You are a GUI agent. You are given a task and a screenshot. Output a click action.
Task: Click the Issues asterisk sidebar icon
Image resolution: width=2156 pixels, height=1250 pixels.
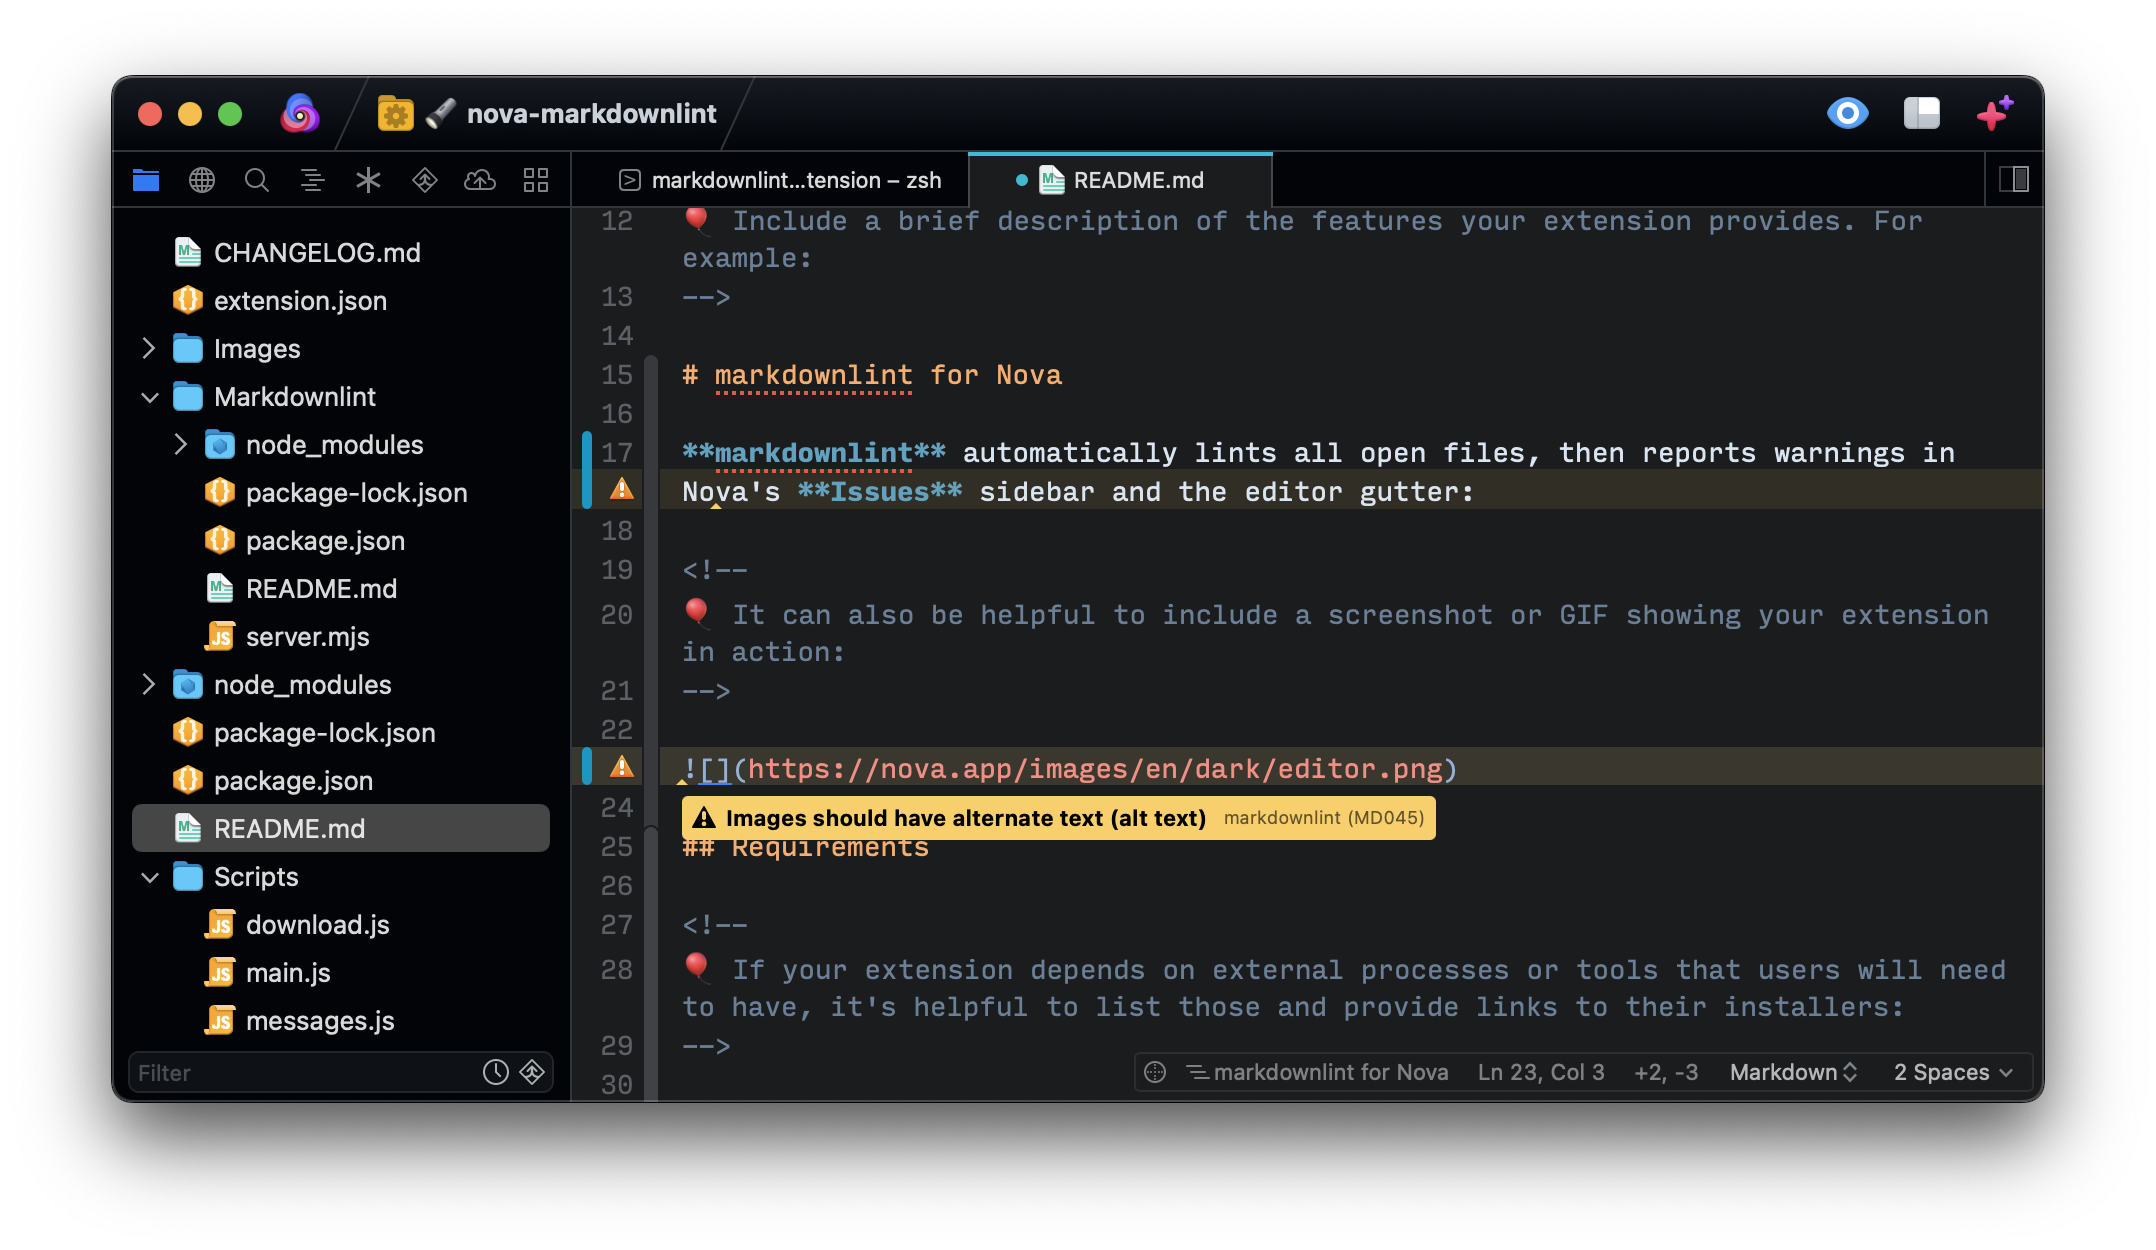click(x=368, y=180)
